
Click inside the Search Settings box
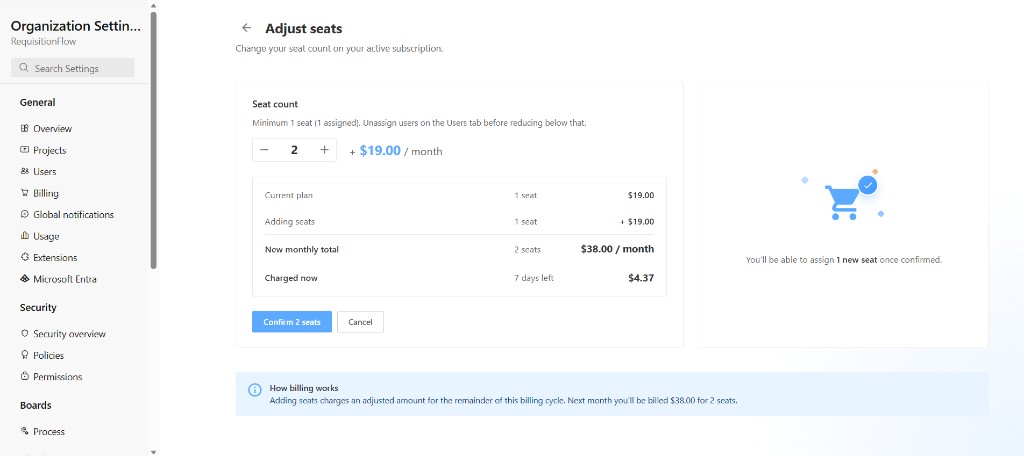pyautogui.click(x=72, y=68)
